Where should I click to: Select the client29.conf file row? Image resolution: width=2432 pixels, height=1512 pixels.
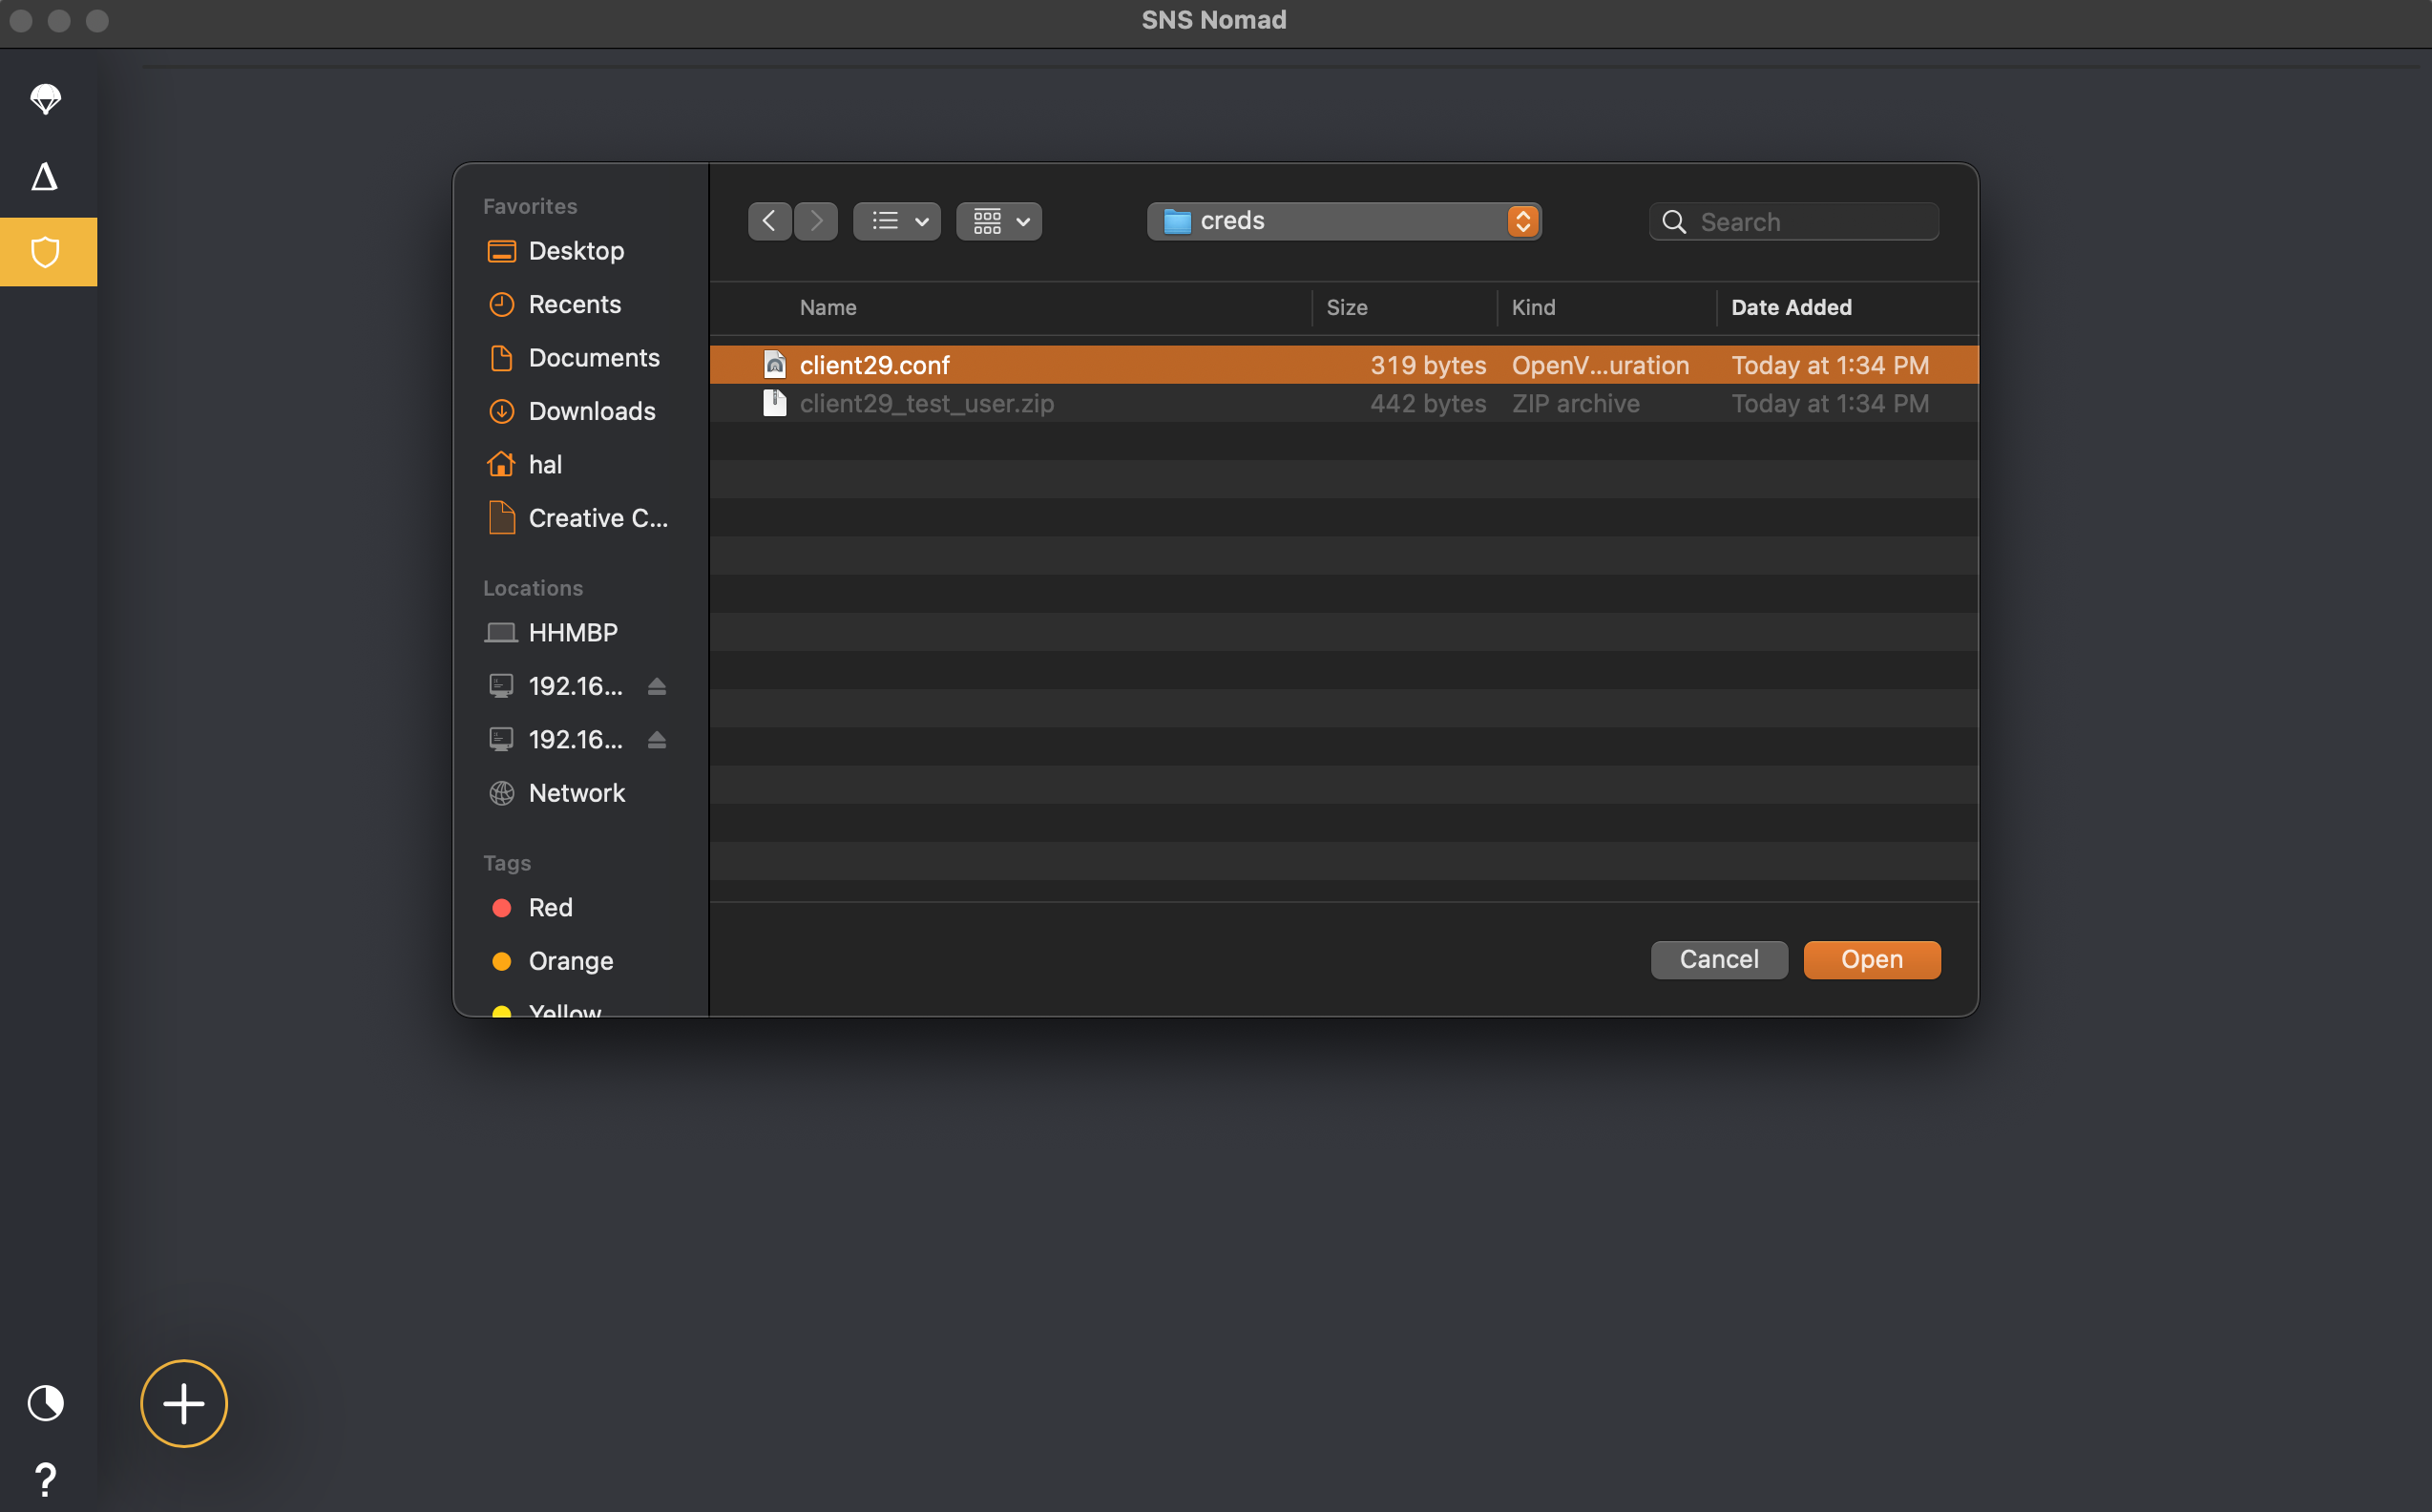(x=1344, y=365)
